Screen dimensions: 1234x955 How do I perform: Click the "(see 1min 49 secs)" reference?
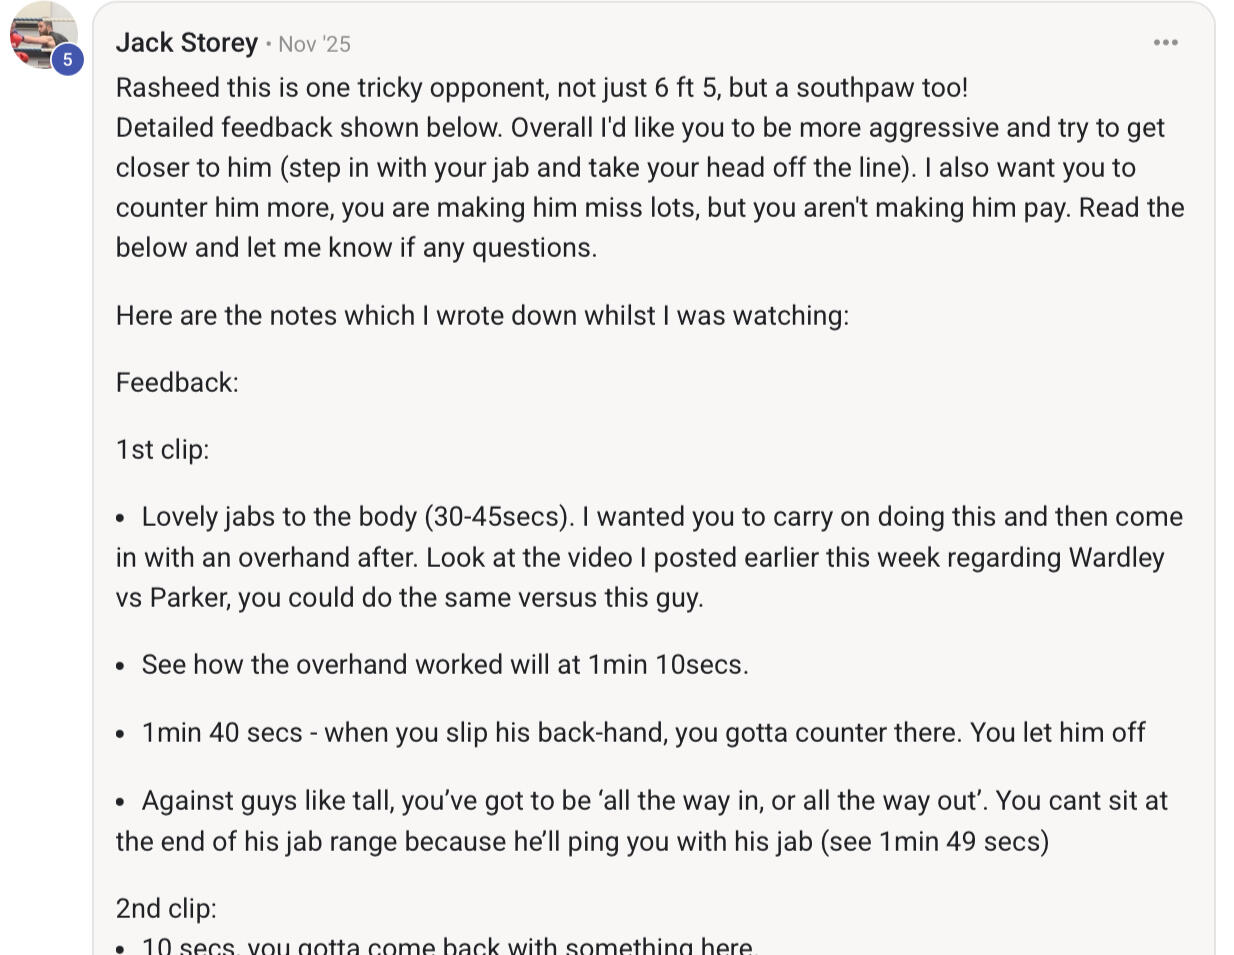tap(934, 841)
